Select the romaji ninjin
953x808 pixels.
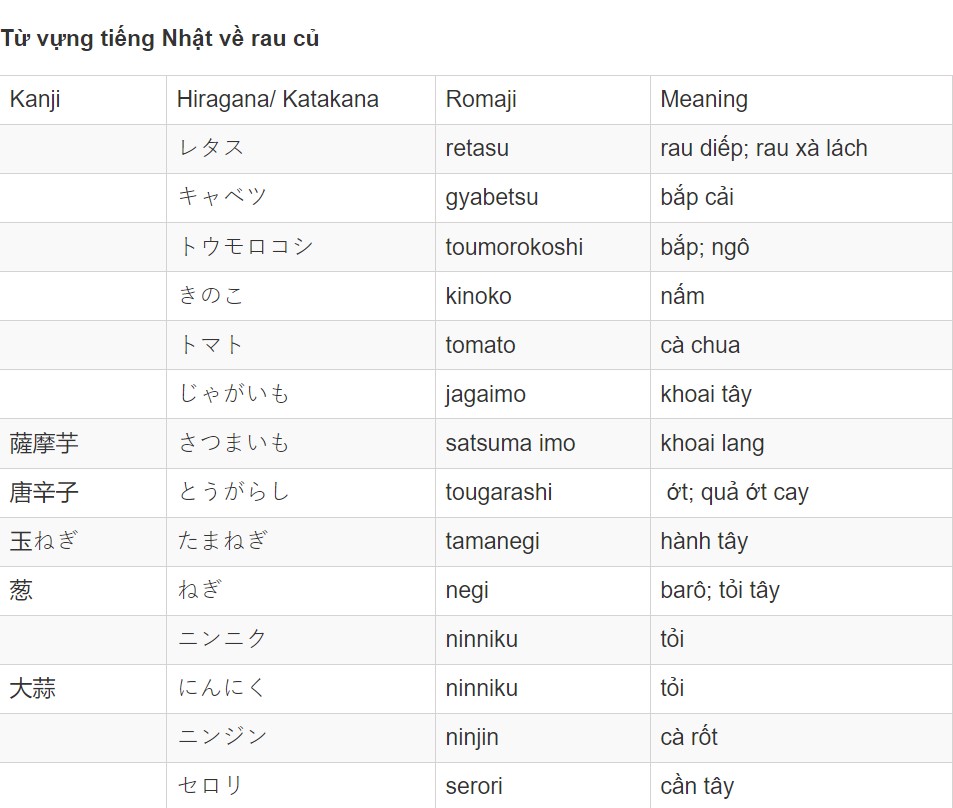click(472, 737)
